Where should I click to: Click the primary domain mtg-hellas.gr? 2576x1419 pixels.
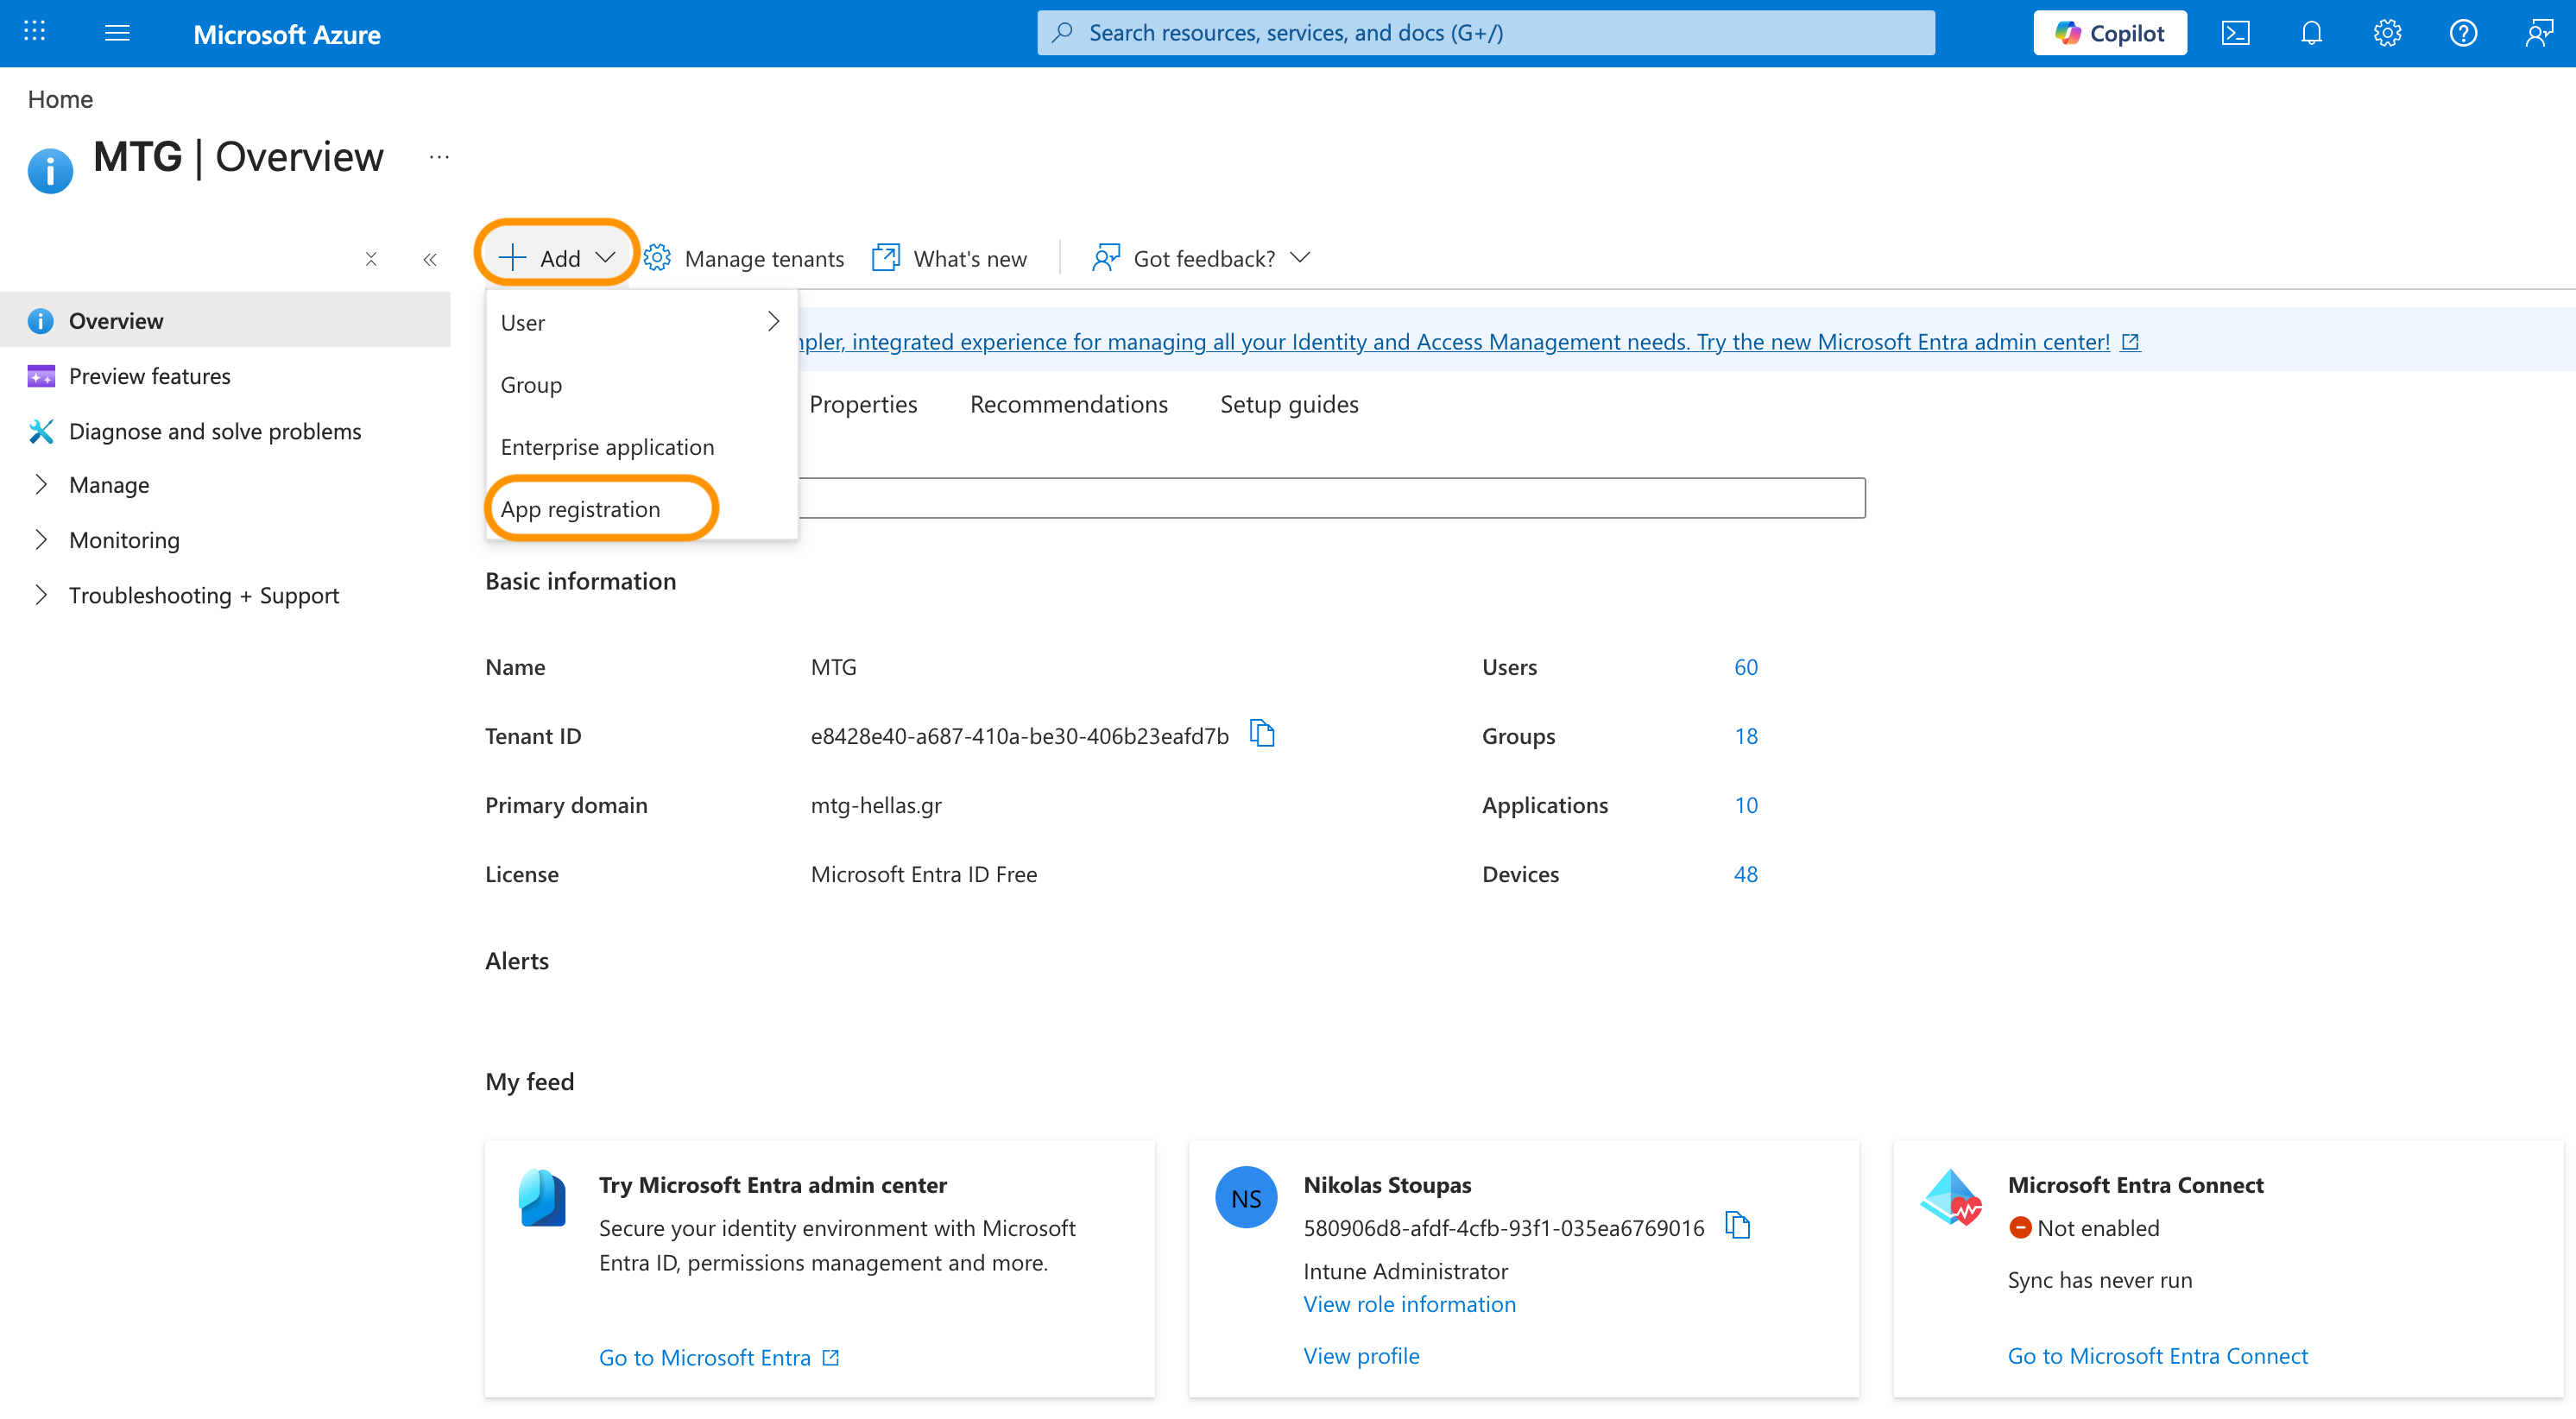(x=876, y=805)
